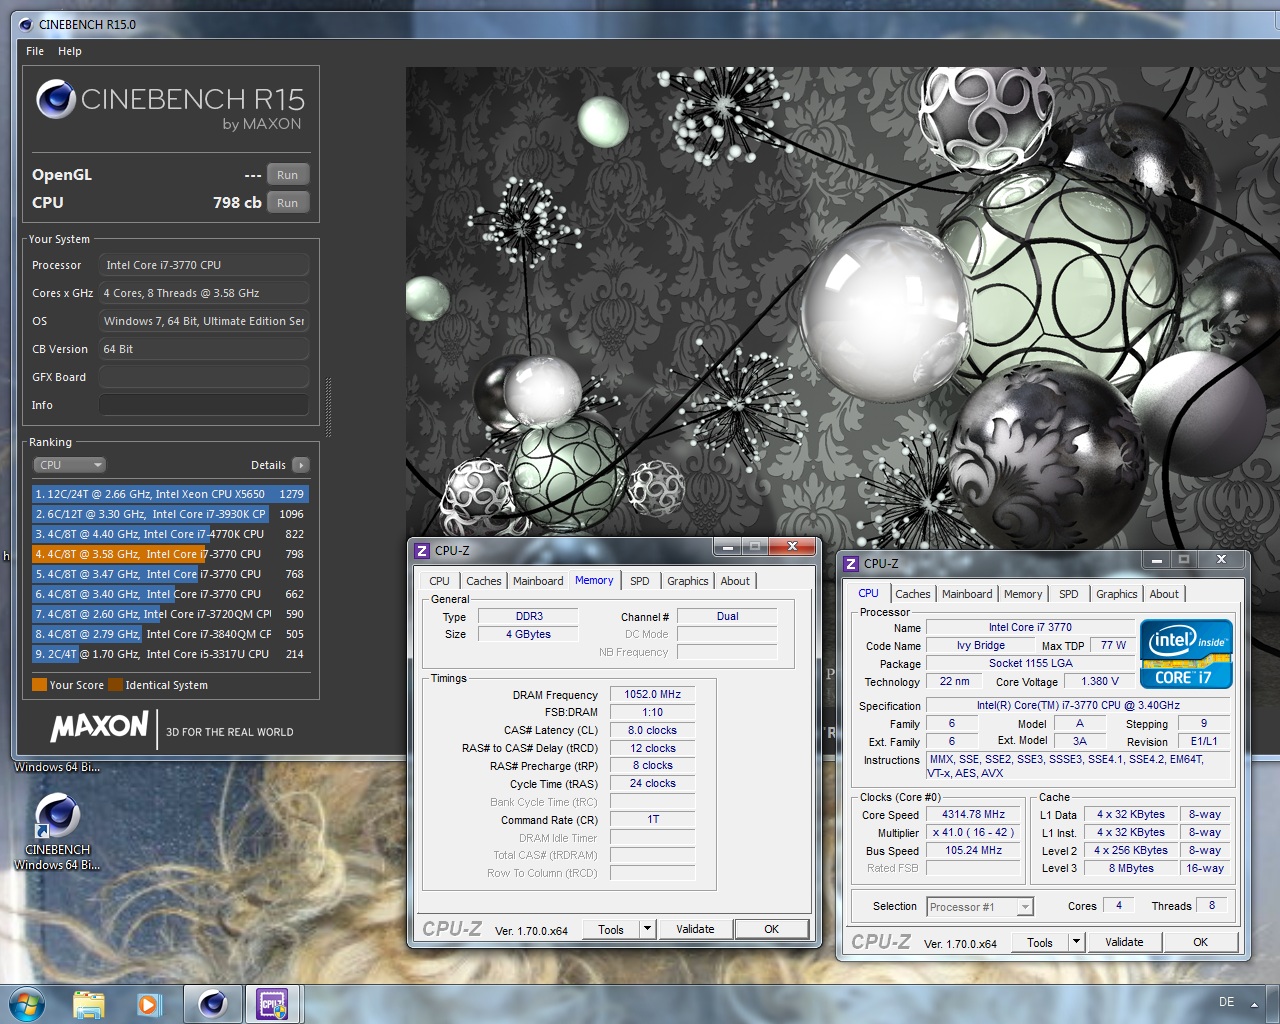
Task: Click the Cinebench title bar app icon
Action: point(25,24)
